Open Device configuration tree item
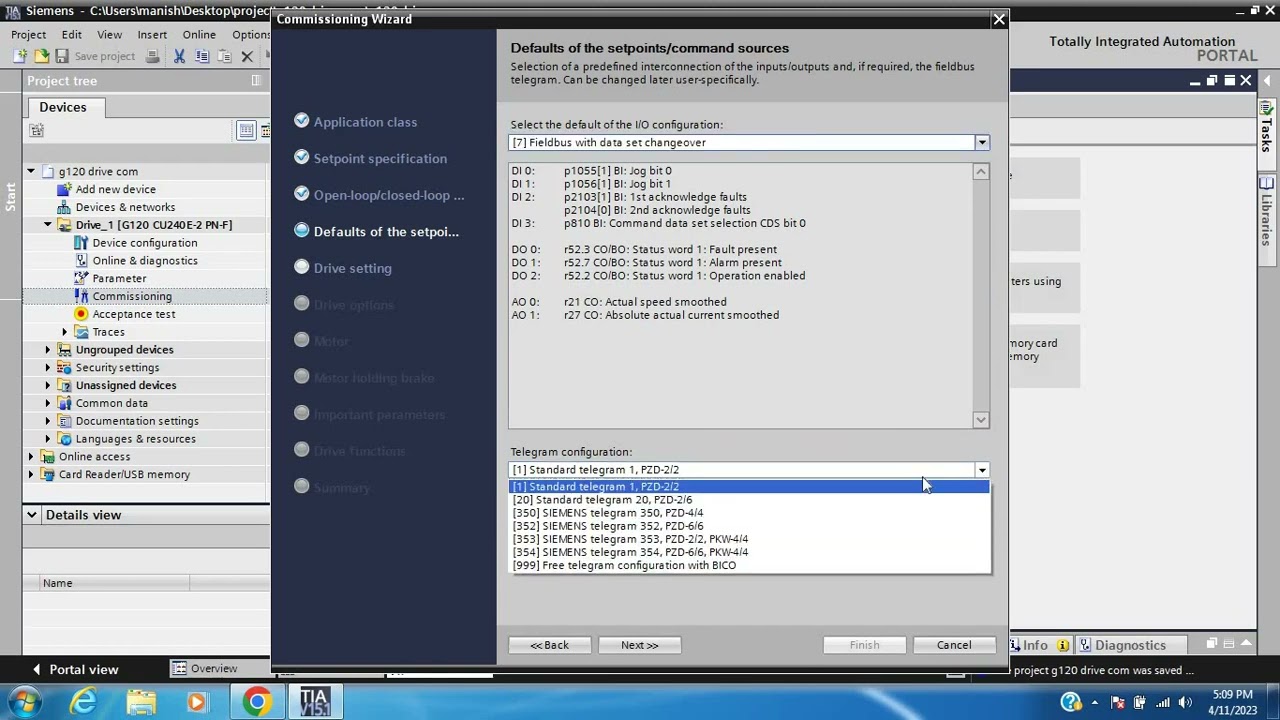The width and height of the screenshot is (1280, 720). (144, 243)
